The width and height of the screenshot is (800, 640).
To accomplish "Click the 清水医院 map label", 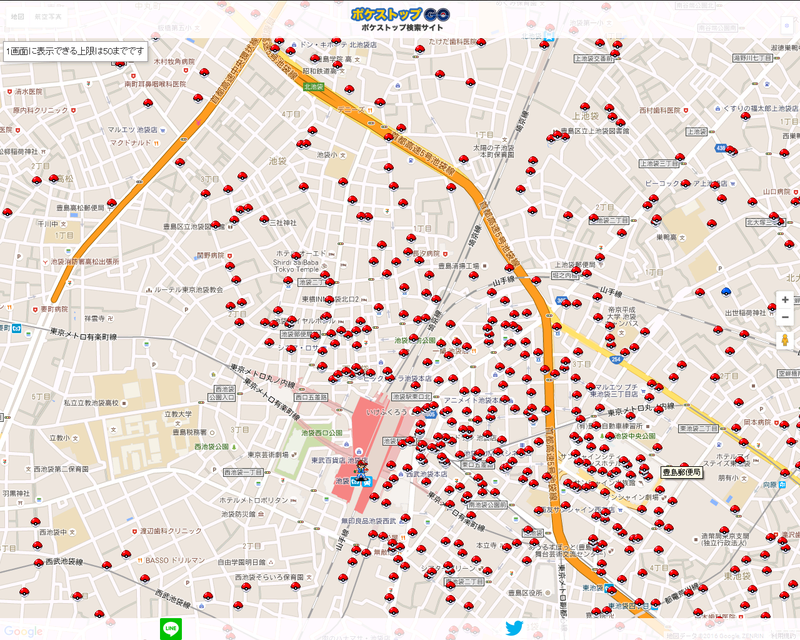I will [28, 92].
